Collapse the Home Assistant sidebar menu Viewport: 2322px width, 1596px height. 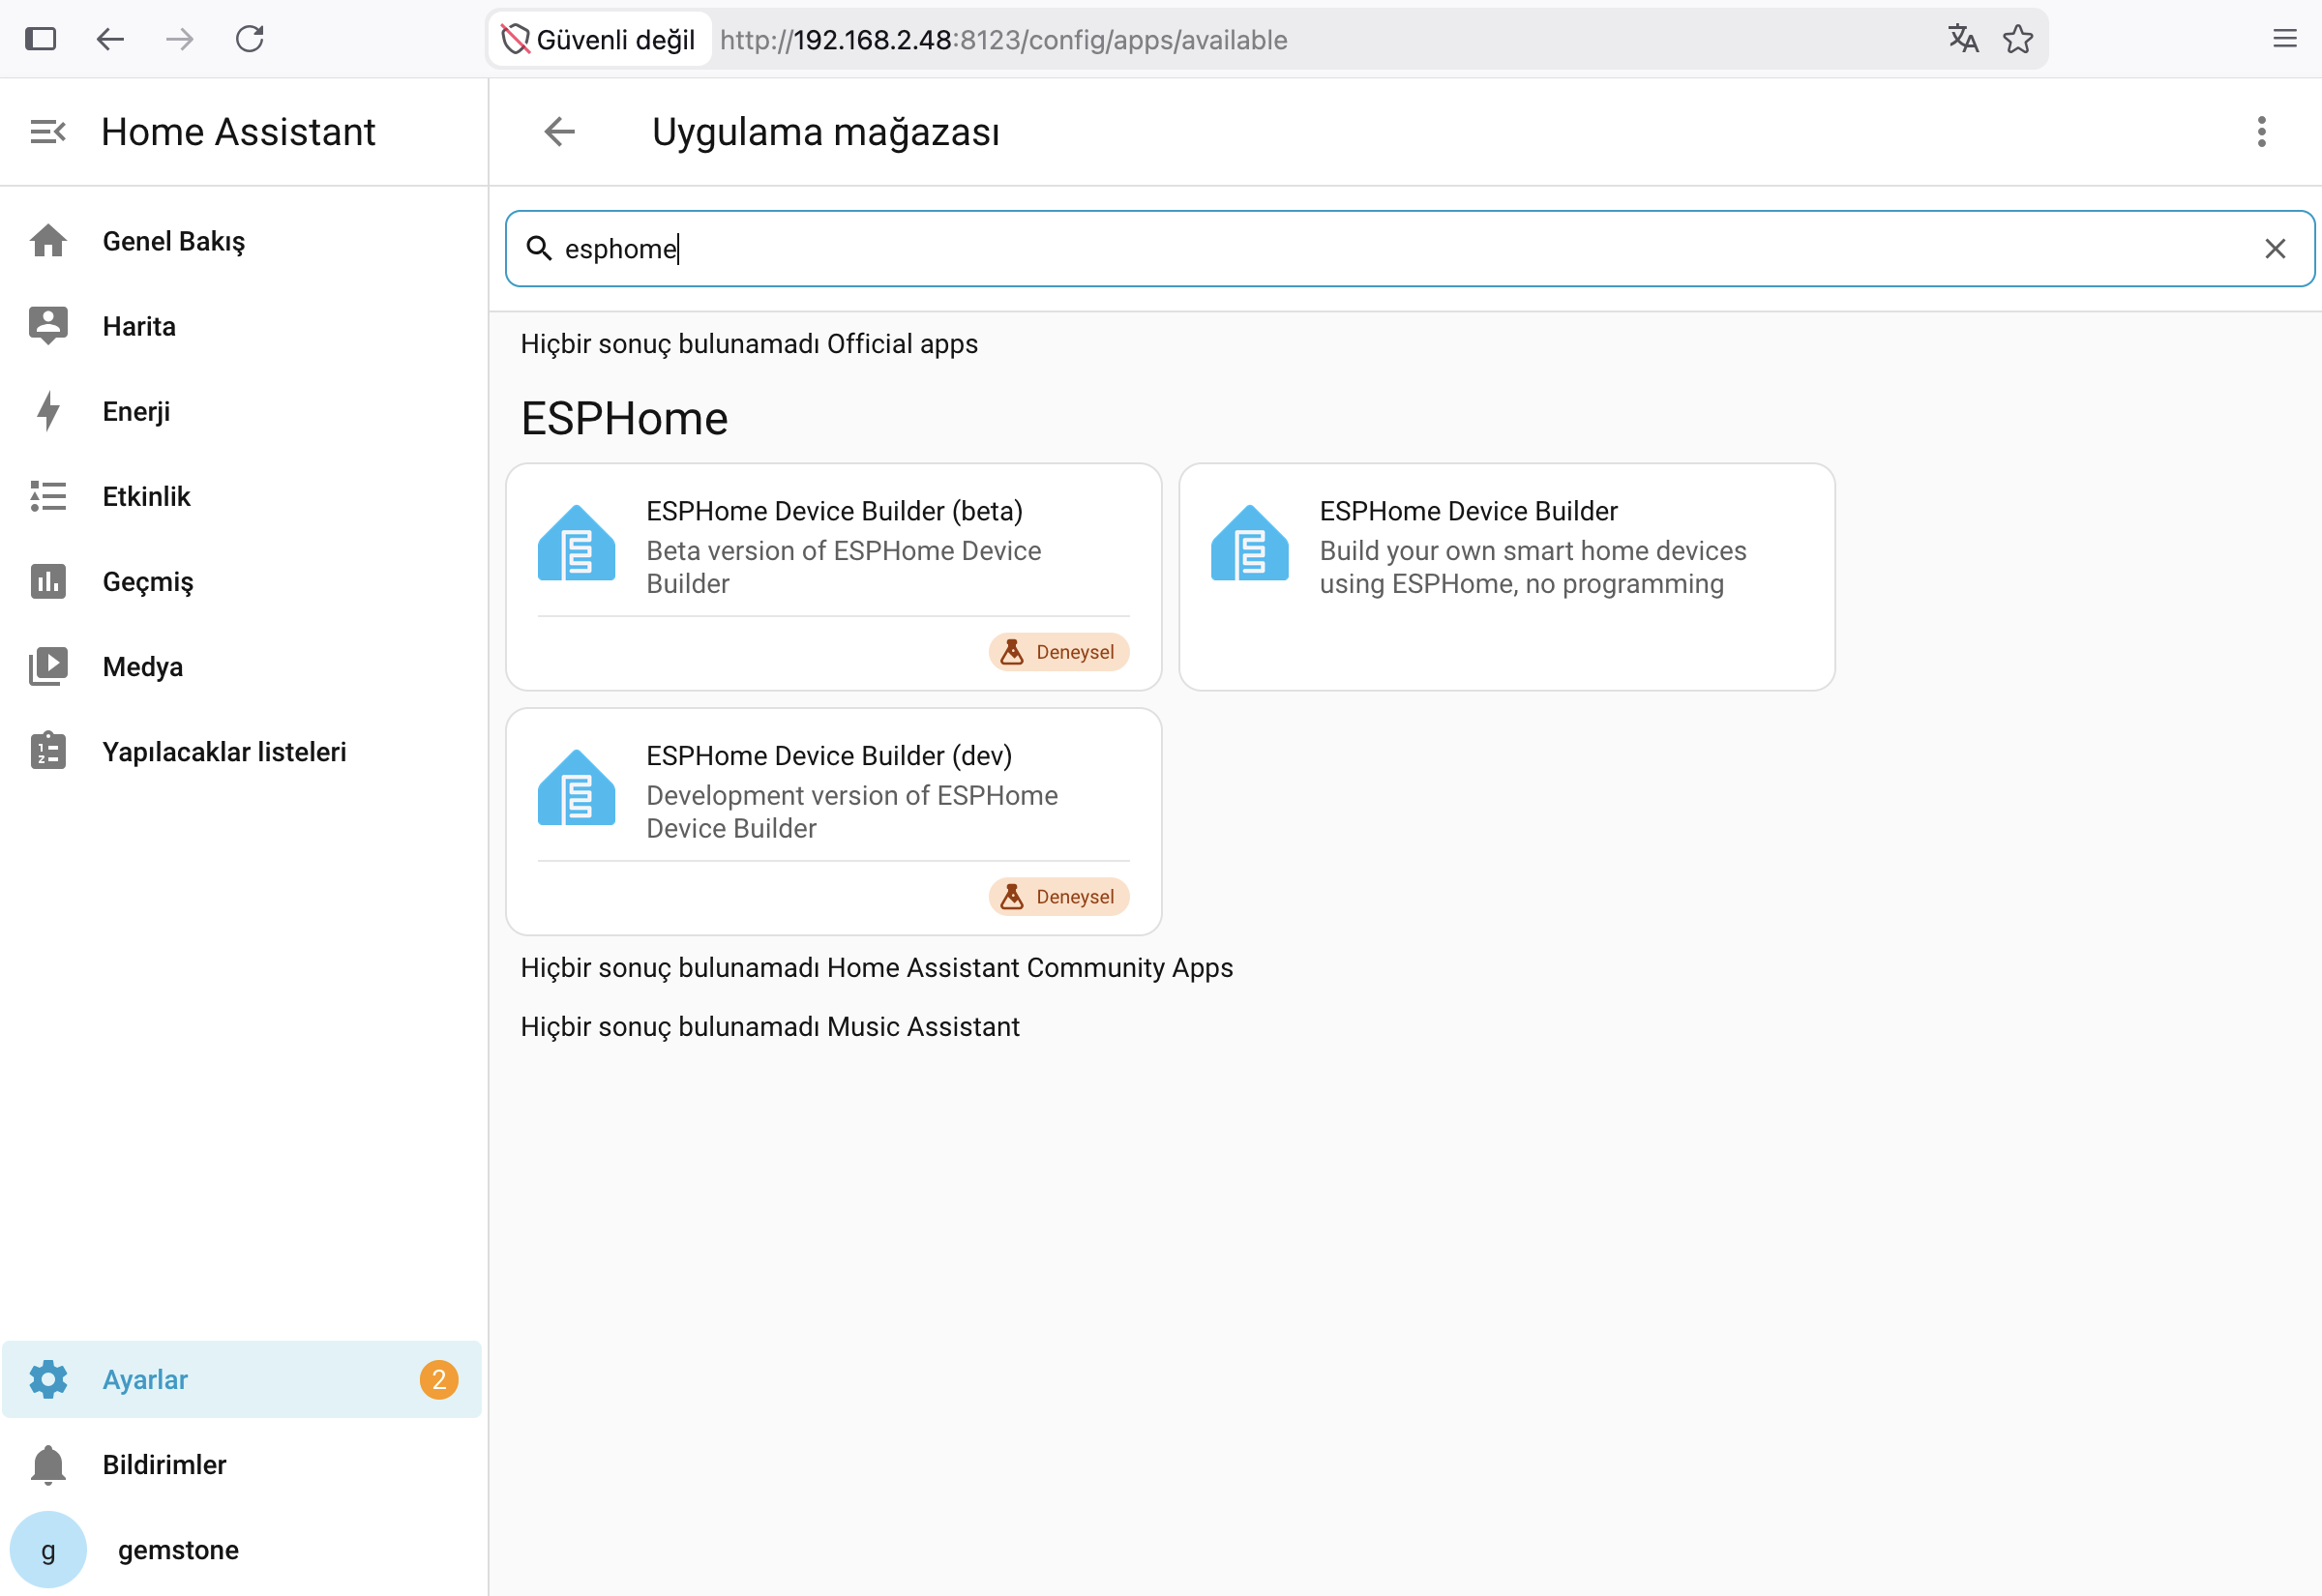[48, 131]
